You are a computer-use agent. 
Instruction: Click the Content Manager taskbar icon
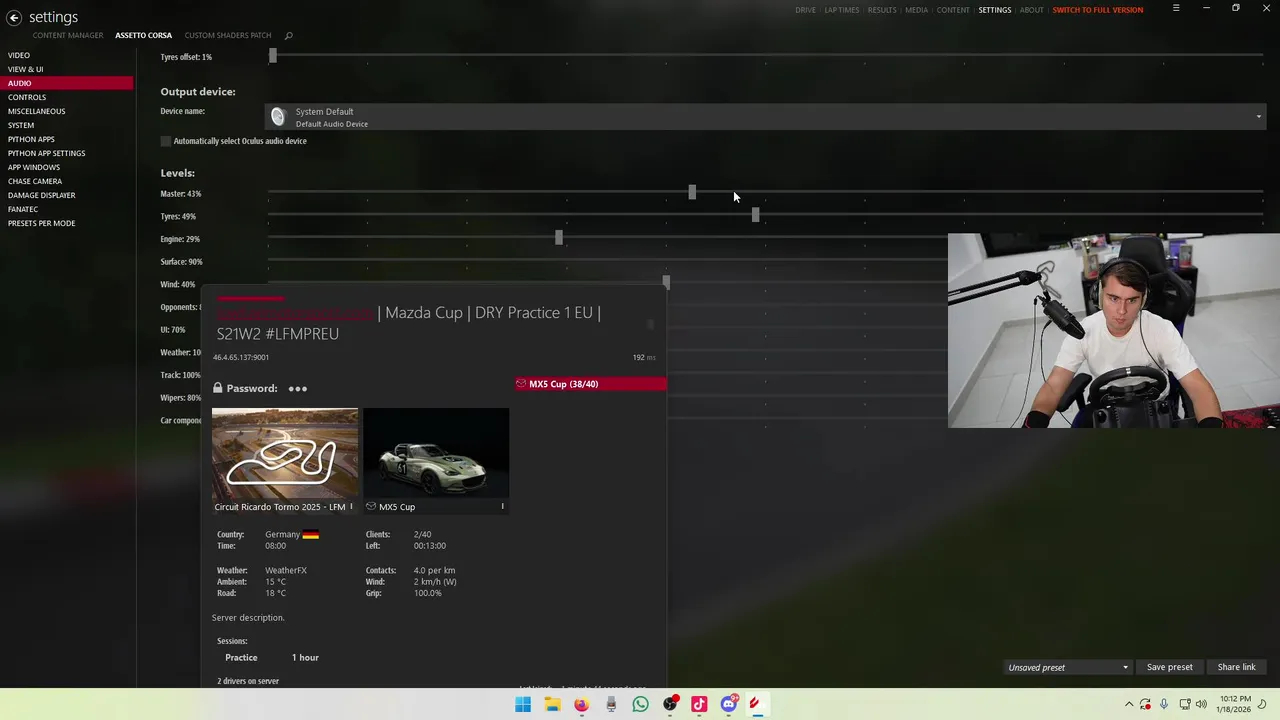click(x=758, y=704)
